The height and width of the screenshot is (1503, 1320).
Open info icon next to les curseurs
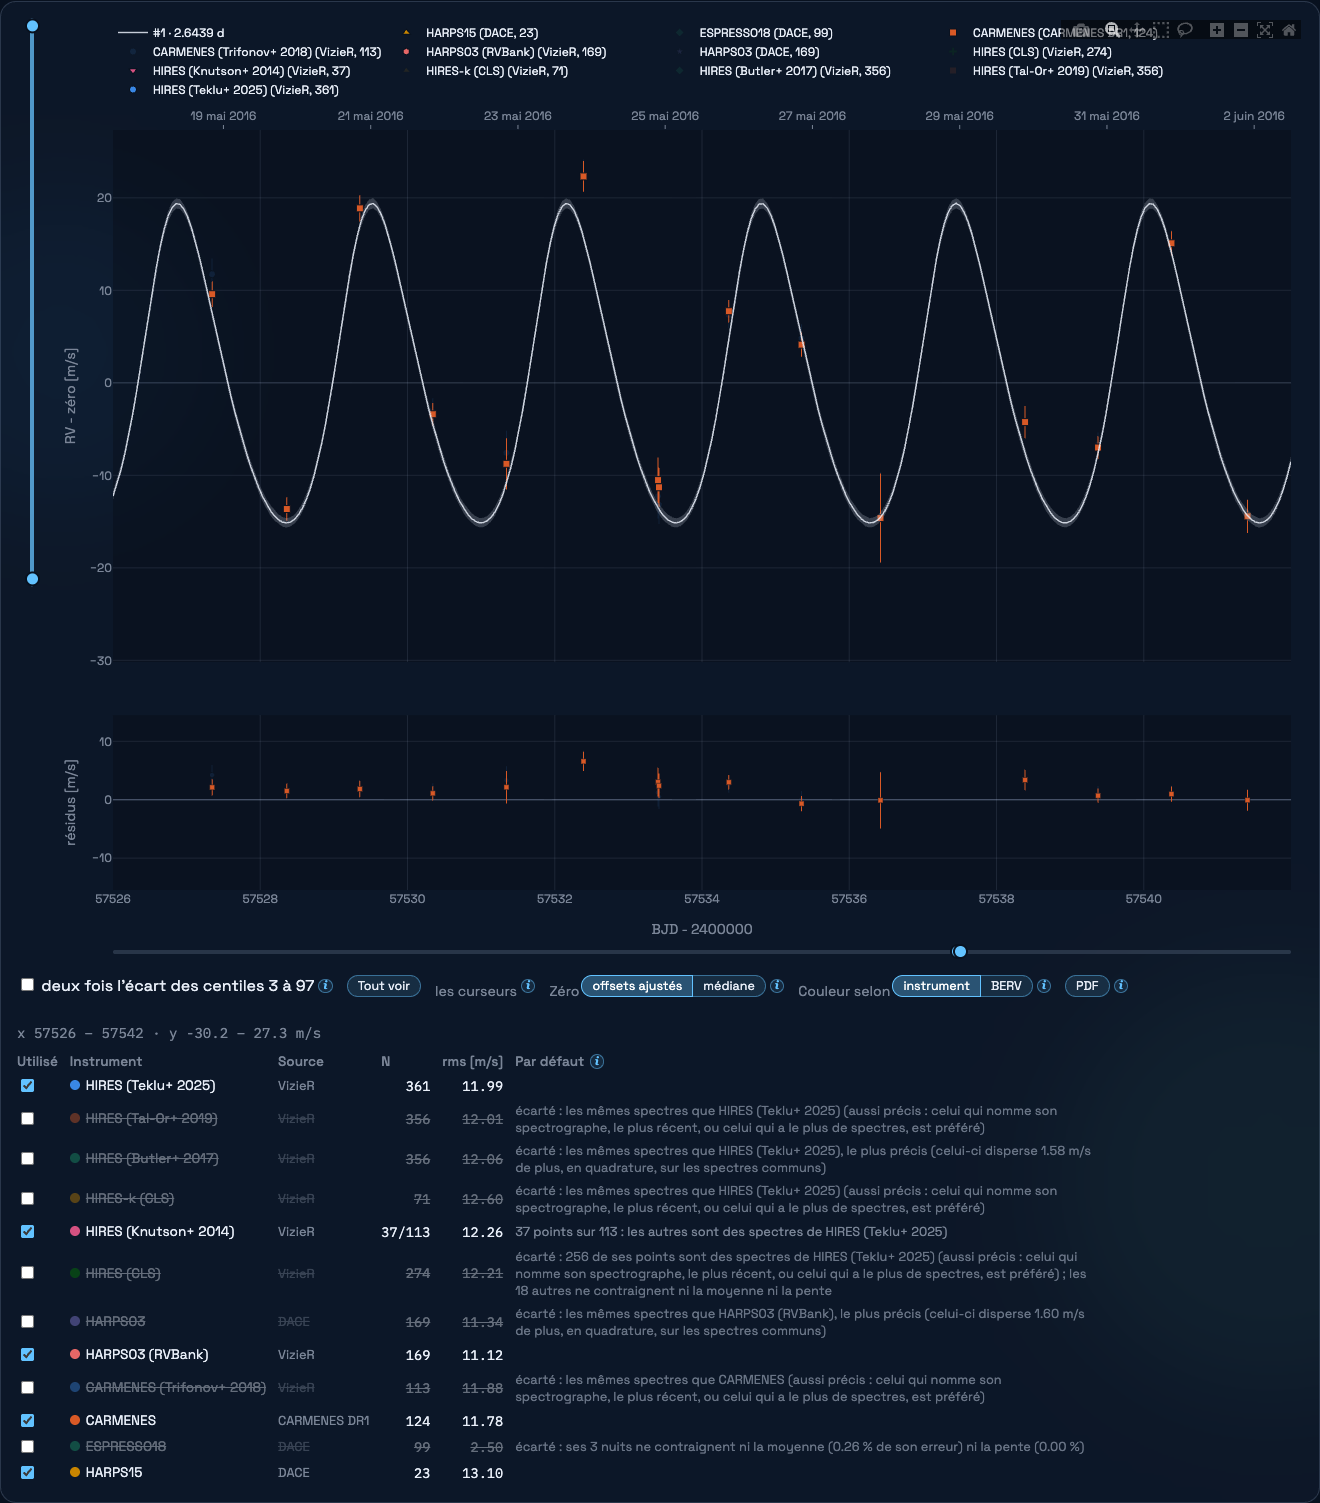pyautogui.click(x=528, y=986)
